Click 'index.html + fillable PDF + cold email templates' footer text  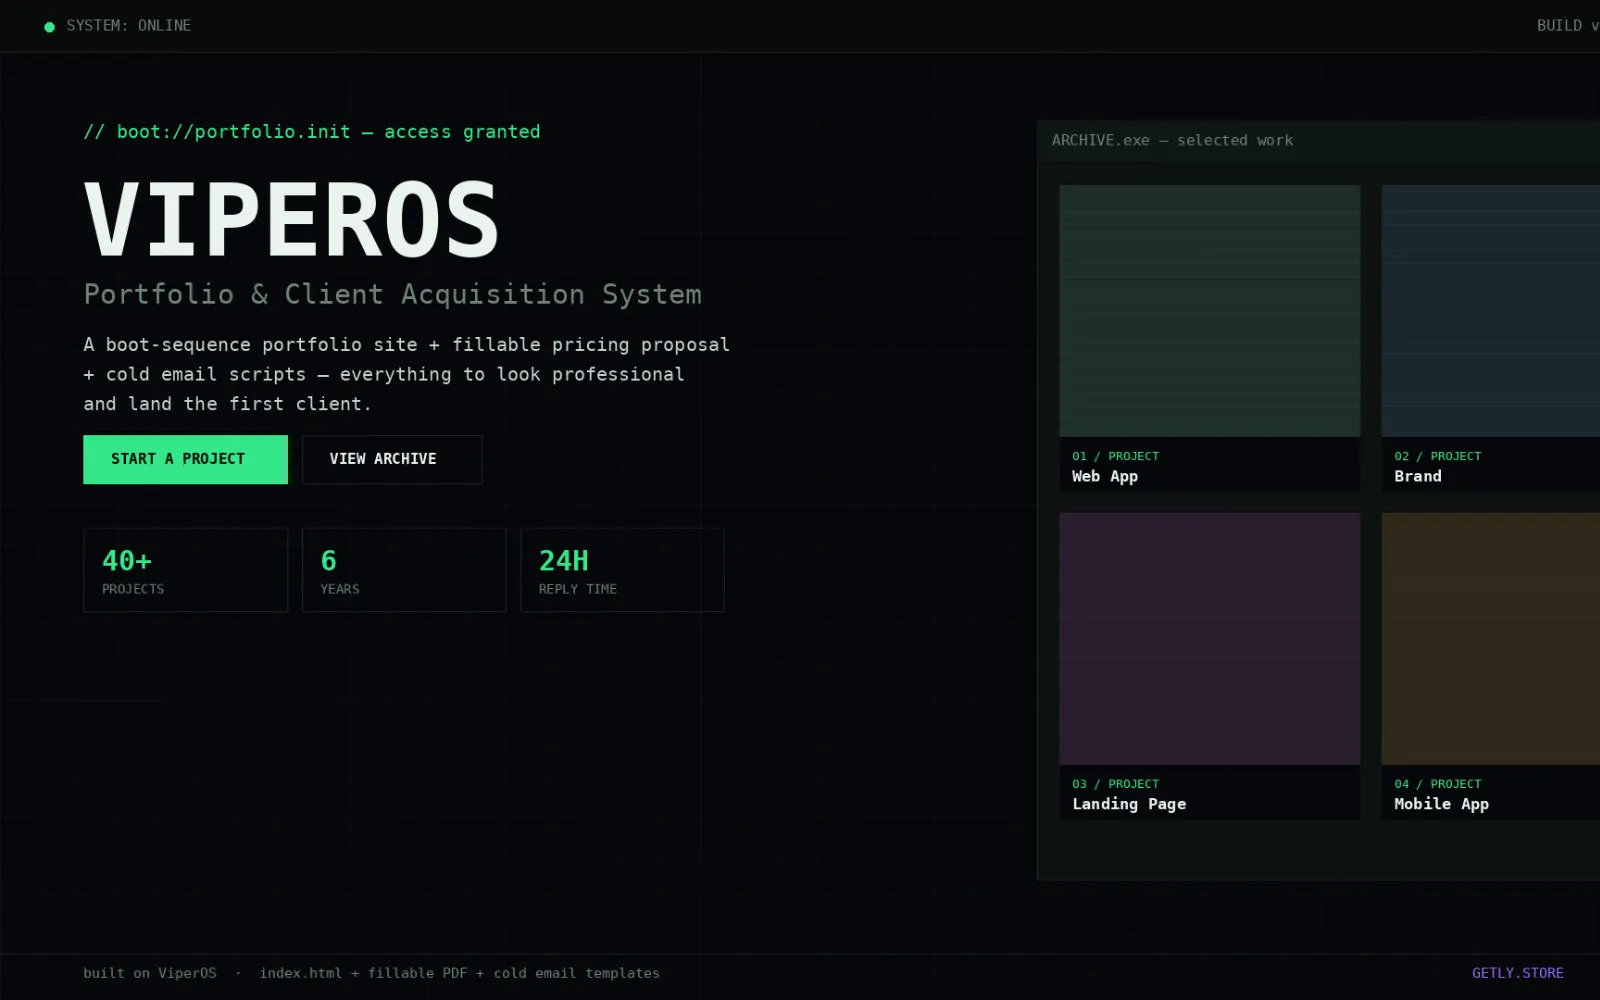[x=459, y=973]
